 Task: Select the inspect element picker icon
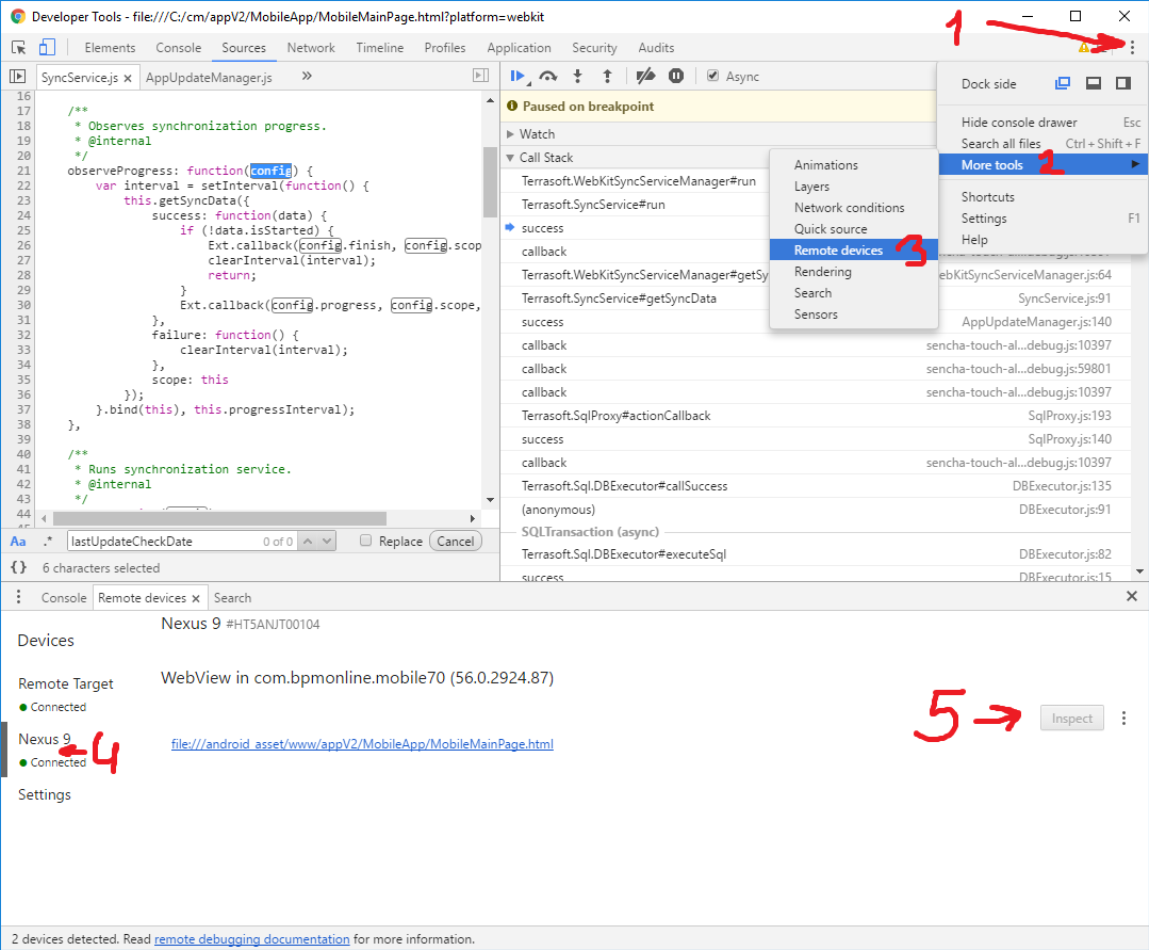coord(19,48)
